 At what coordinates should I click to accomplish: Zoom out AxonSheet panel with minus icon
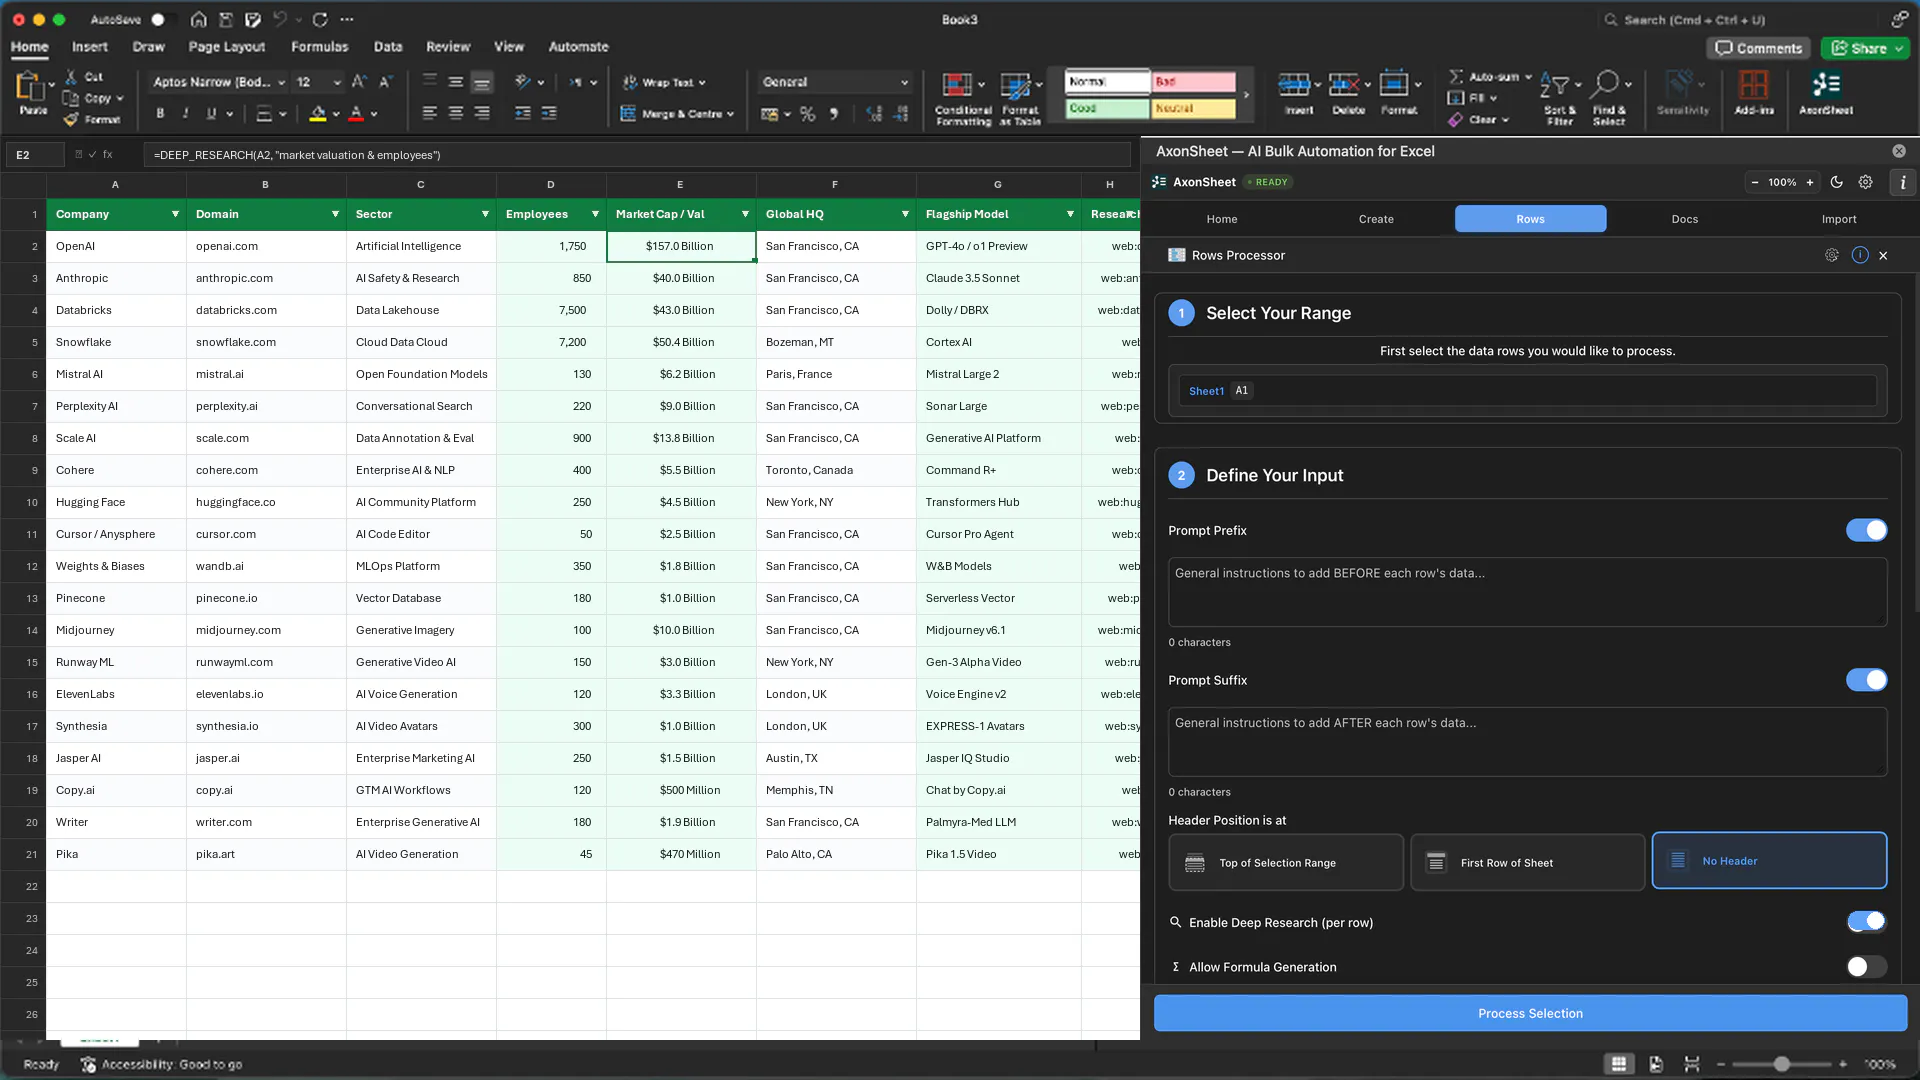[1754, 182]
